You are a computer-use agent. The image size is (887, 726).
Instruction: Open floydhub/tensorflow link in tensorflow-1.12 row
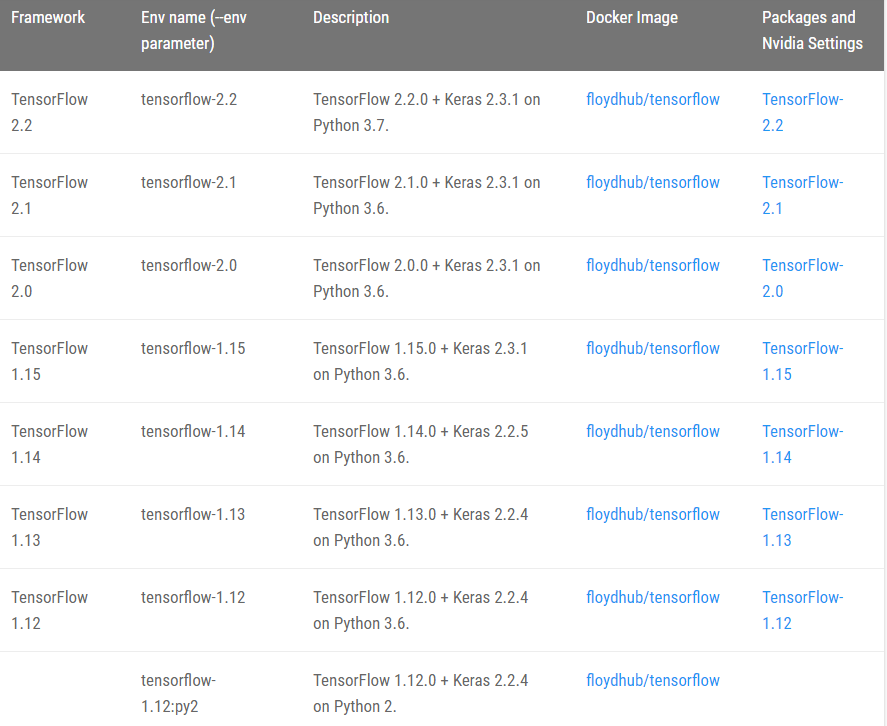pos(653,598)
